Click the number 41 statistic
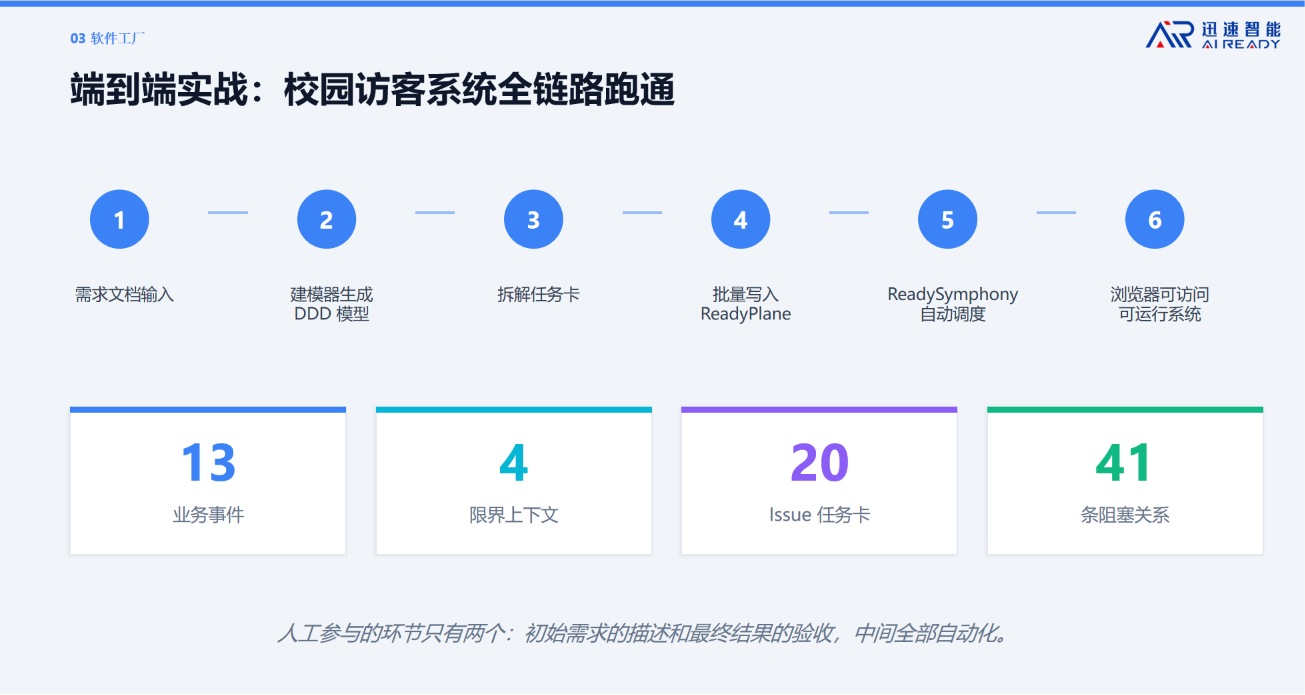This screenshot has height=695, width=1305. pos(1124,462)
